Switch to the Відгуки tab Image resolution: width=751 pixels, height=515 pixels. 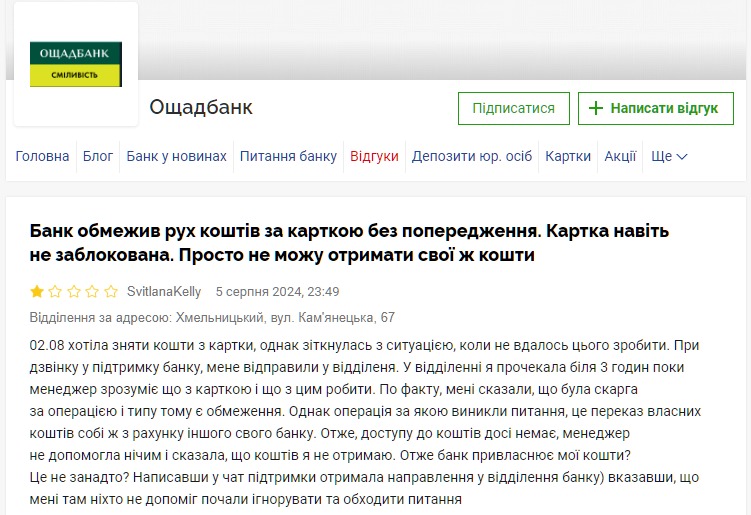point(374,157)
